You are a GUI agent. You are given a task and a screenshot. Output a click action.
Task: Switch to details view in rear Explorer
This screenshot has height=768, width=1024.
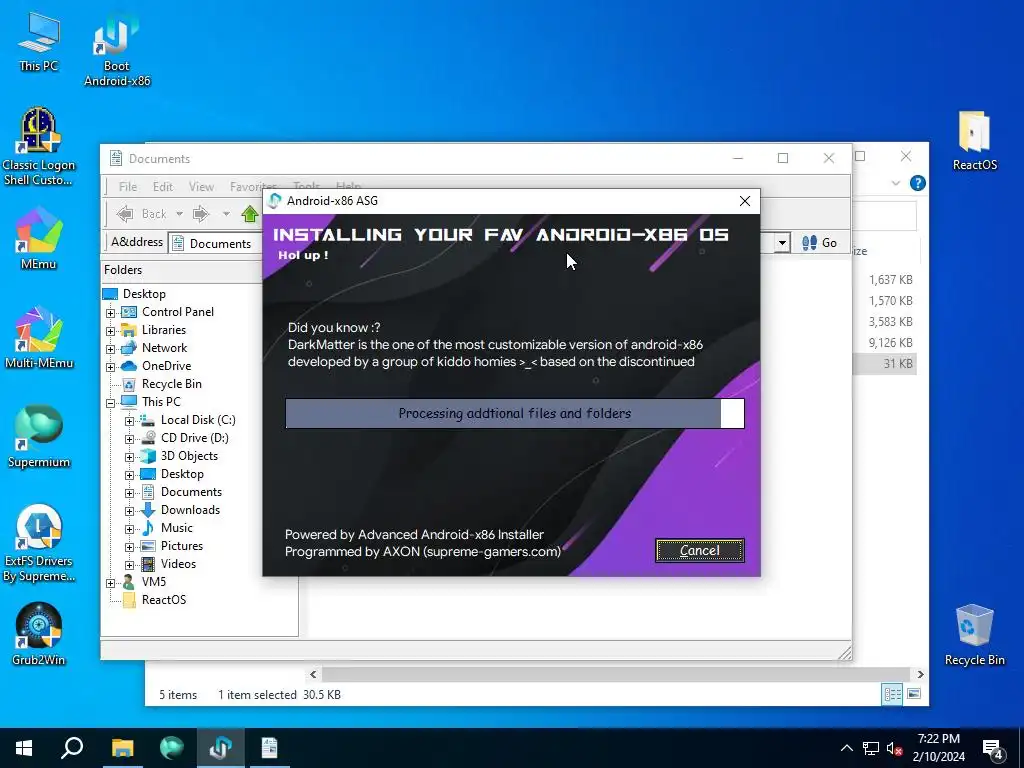point(892,694)
